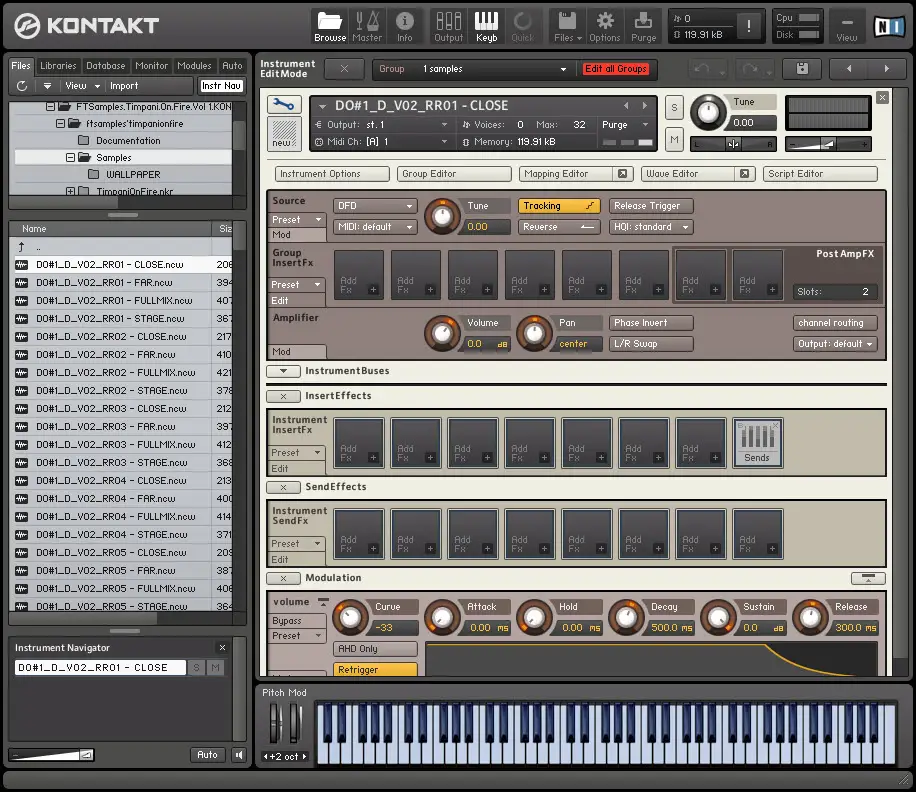Click the Instrument Navigator name field
Viewport: 916px width, 792px height.
100,668
